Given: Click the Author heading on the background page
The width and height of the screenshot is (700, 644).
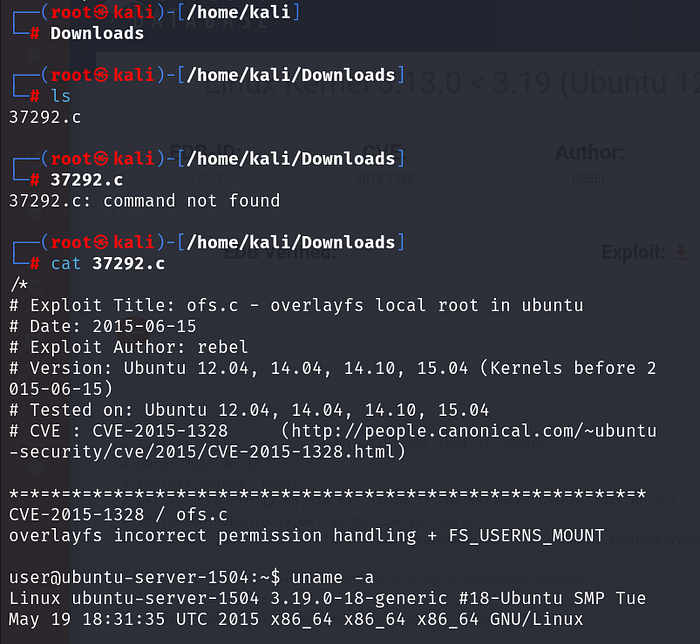Looking at the screenshot, I should pos(589,153).
